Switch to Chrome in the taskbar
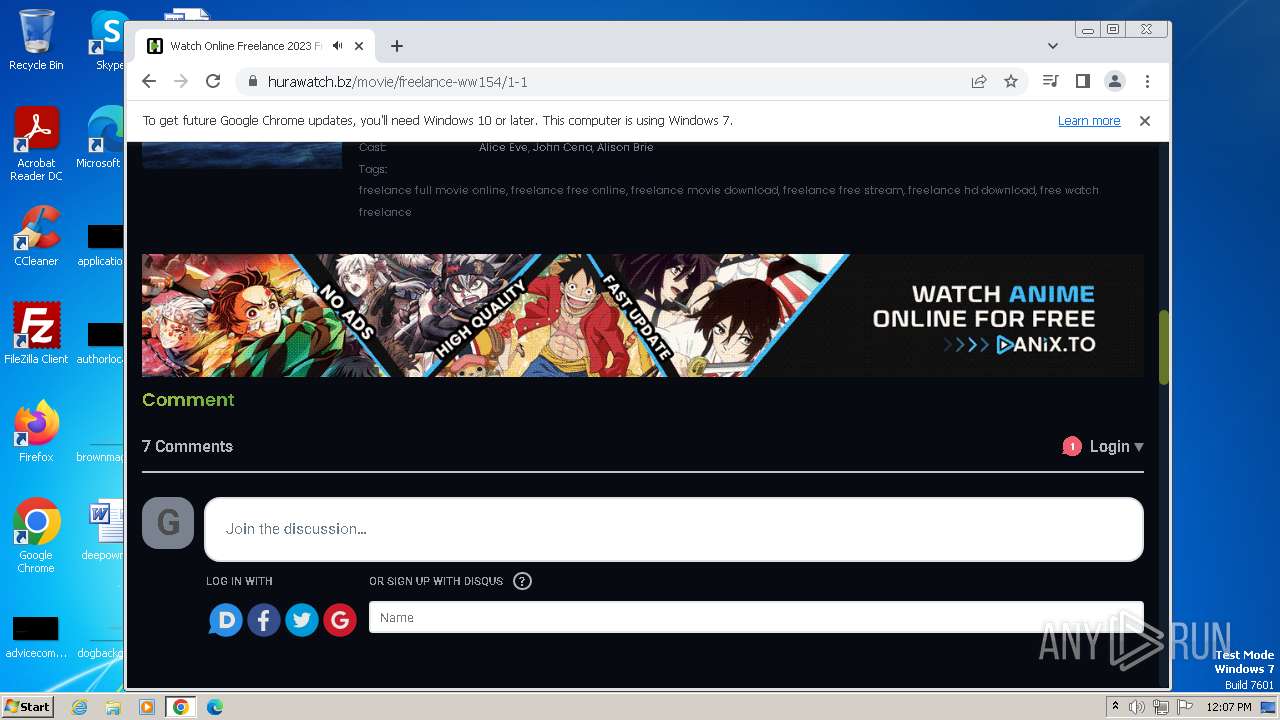 [x=181, y=707]
